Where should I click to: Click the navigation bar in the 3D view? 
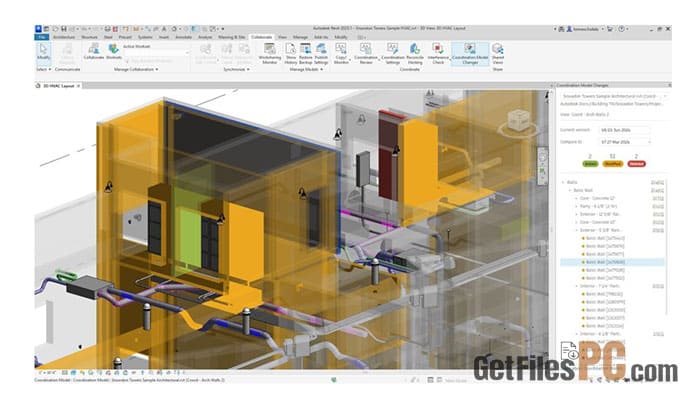click(x=543, y=165)
